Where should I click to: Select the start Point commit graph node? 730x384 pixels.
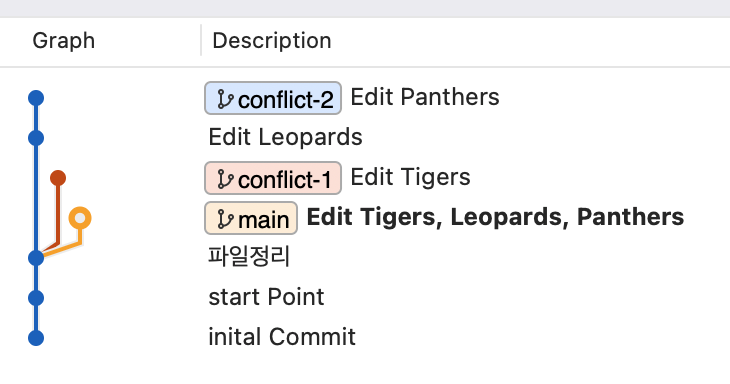(x=36, y=298)
